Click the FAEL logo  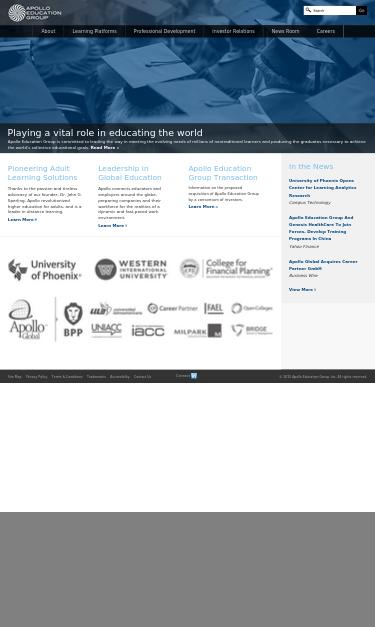point(213,308)
